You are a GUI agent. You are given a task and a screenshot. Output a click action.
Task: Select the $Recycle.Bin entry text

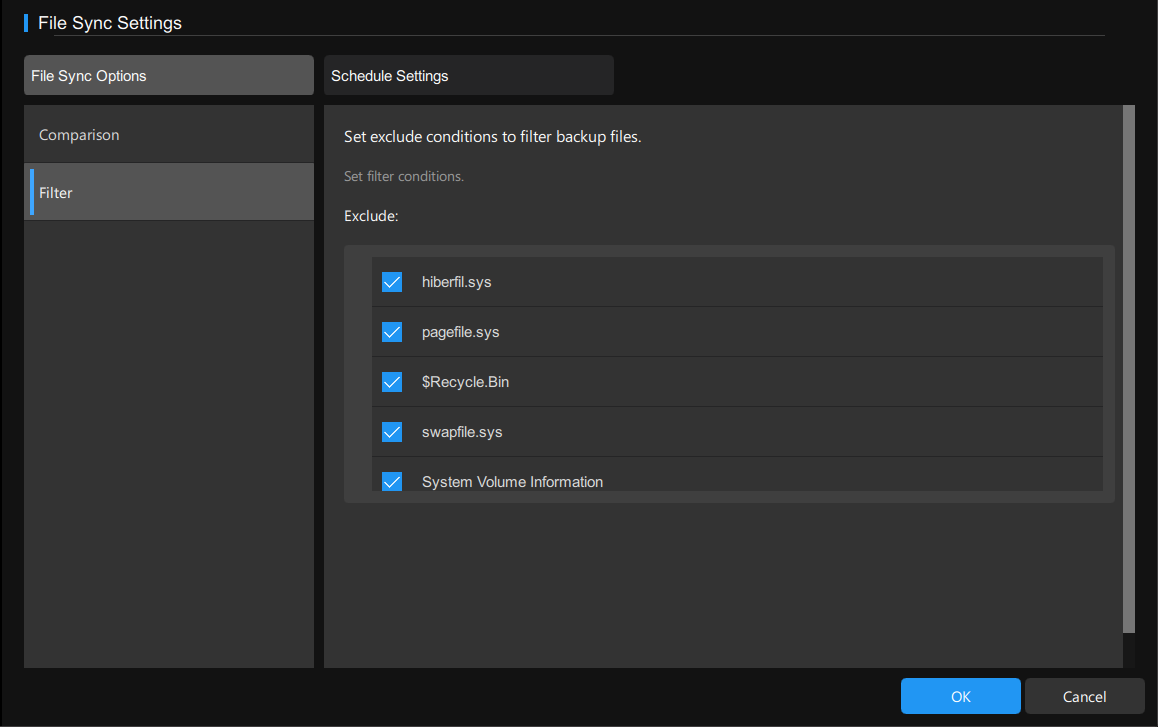coord(465,382)
